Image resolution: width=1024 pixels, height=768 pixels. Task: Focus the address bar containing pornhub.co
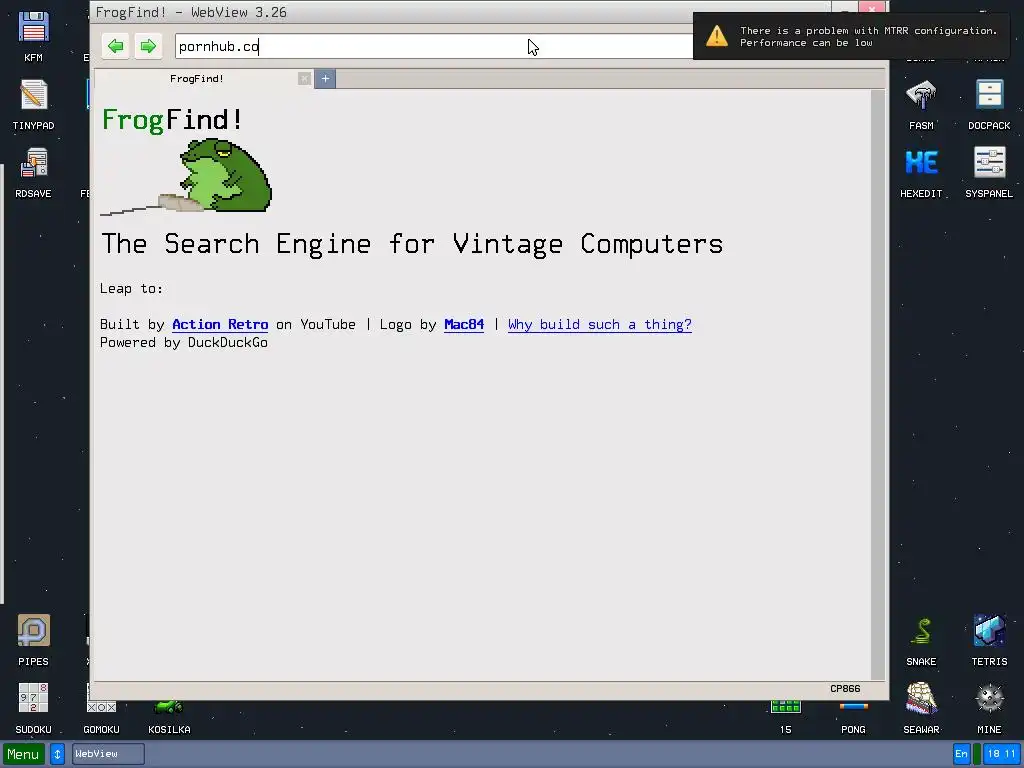[x=434, y=46]
